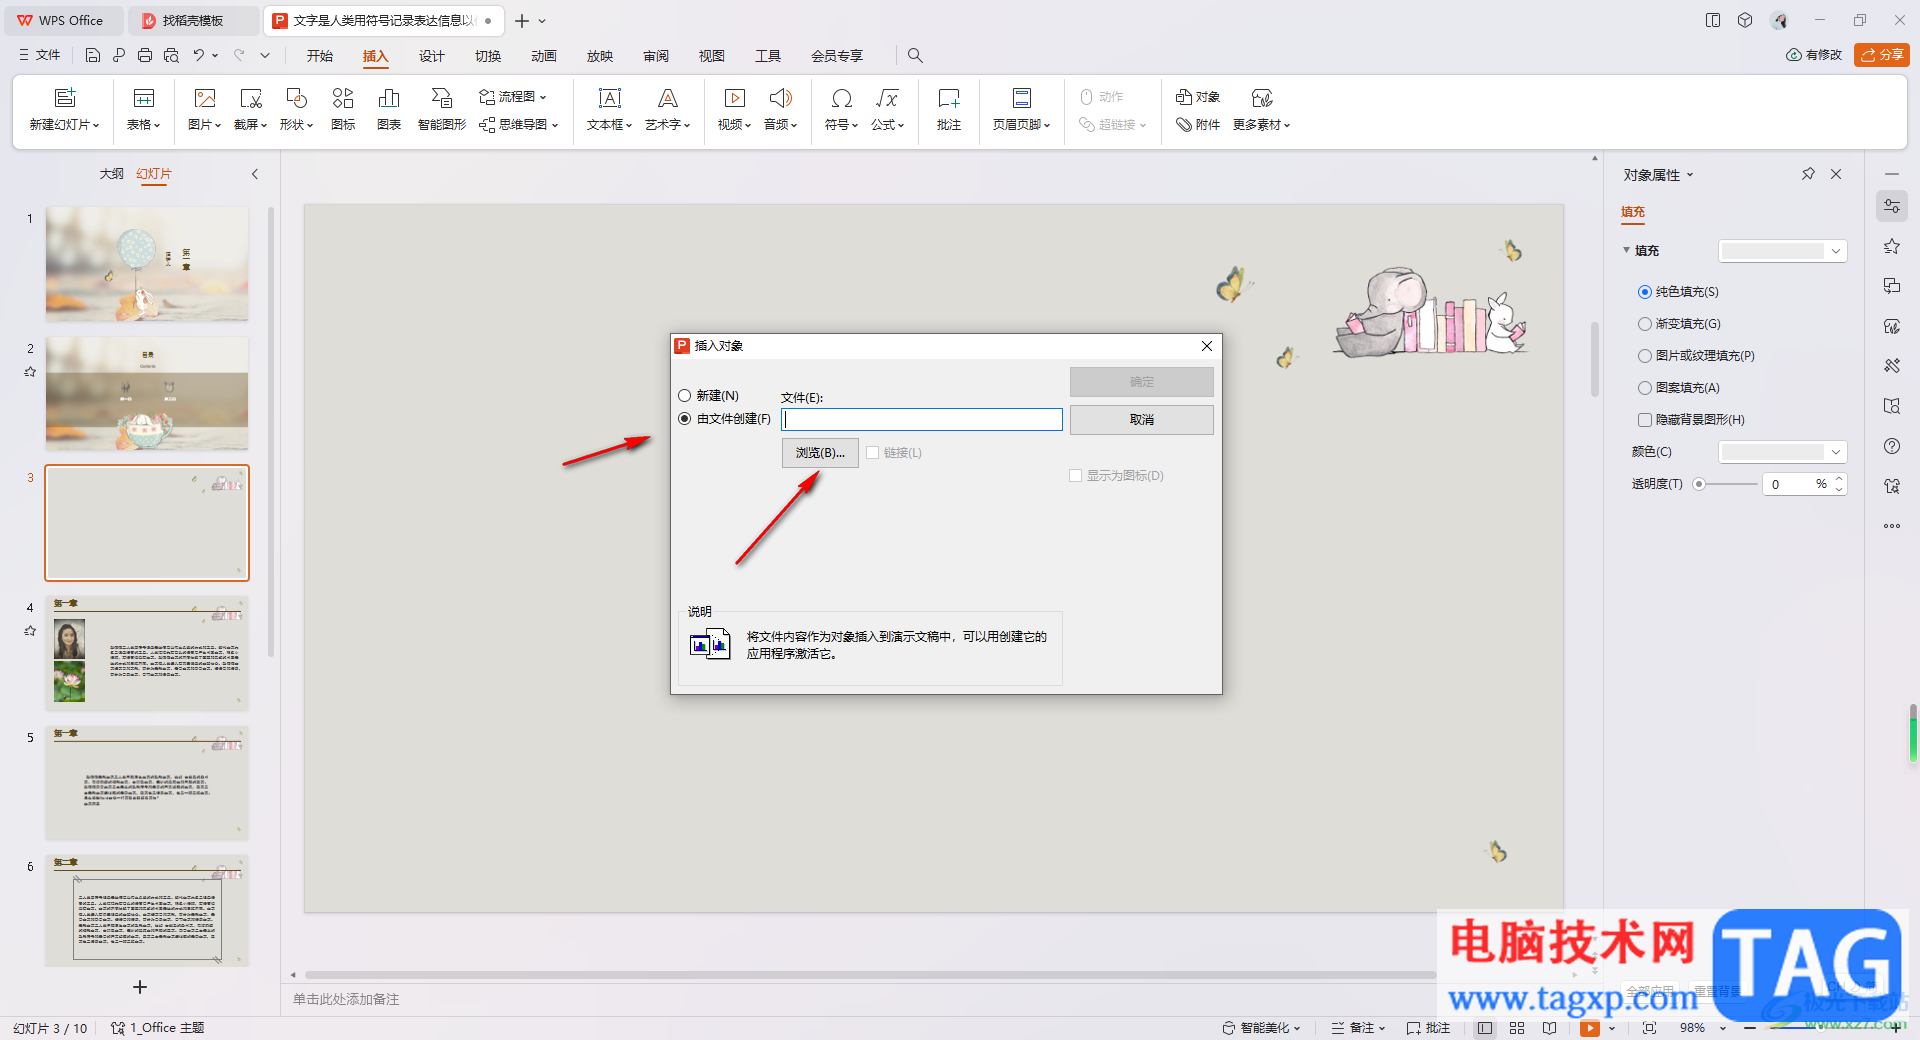Image resolution: width=1920 pixels, height=1040 pixels.
Task: Click the 浏览(B)... browse button
Action: [820, 453]
